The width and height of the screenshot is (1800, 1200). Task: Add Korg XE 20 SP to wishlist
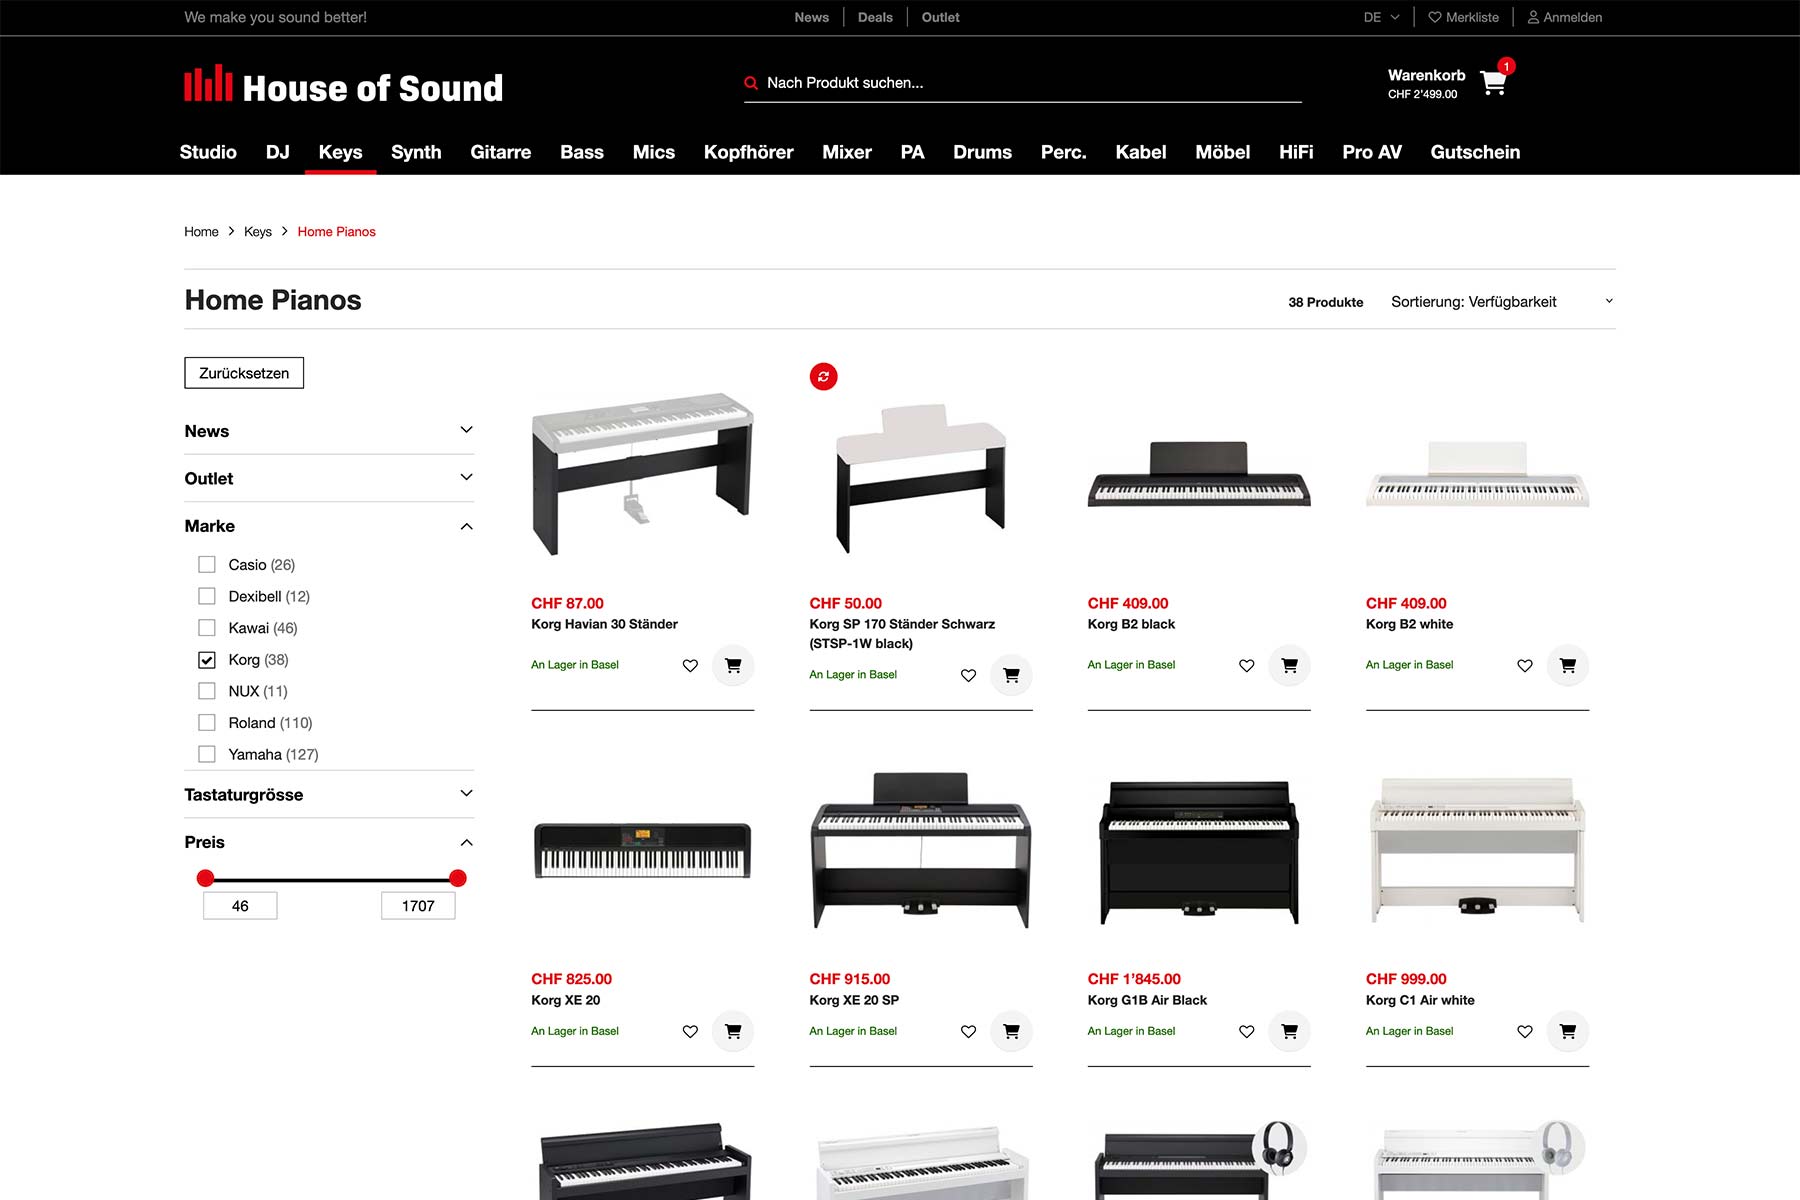pos(968,1032)
